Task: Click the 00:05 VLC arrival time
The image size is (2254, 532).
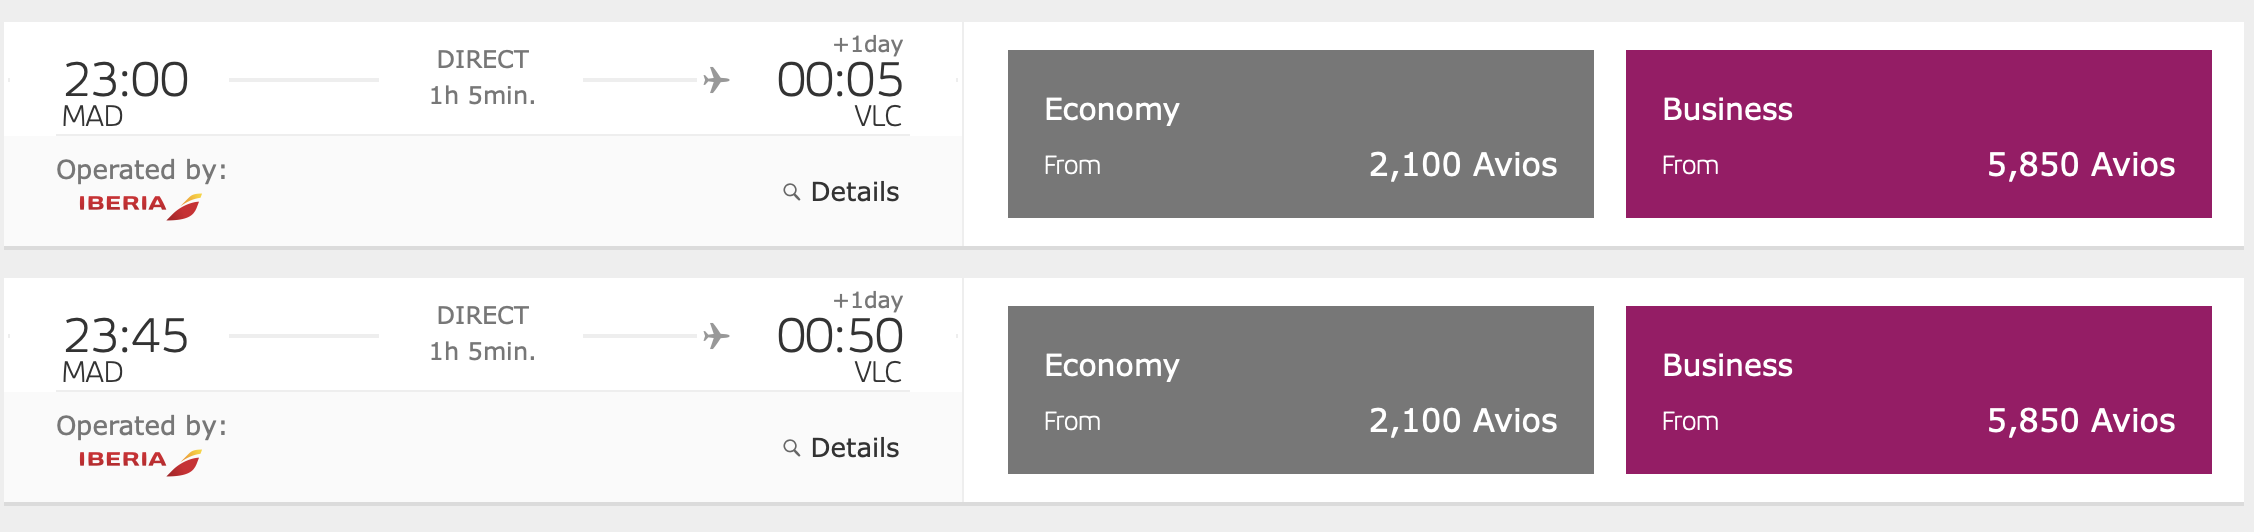Action: coord(839,80)
